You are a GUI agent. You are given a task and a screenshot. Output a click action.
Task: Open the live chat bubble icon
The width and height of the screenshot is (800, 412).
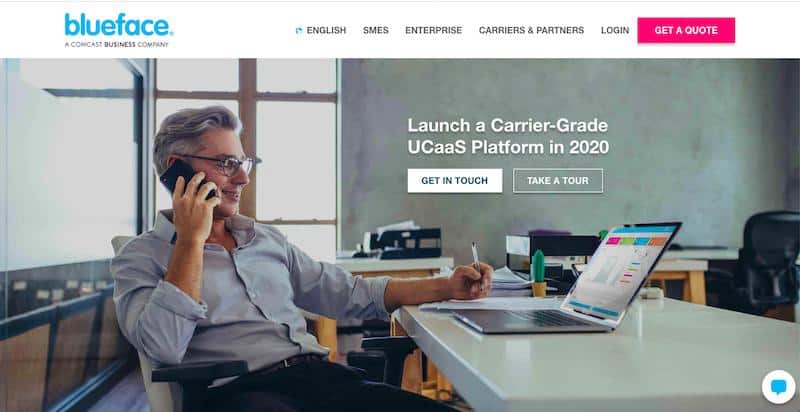(x=778, y=387)
